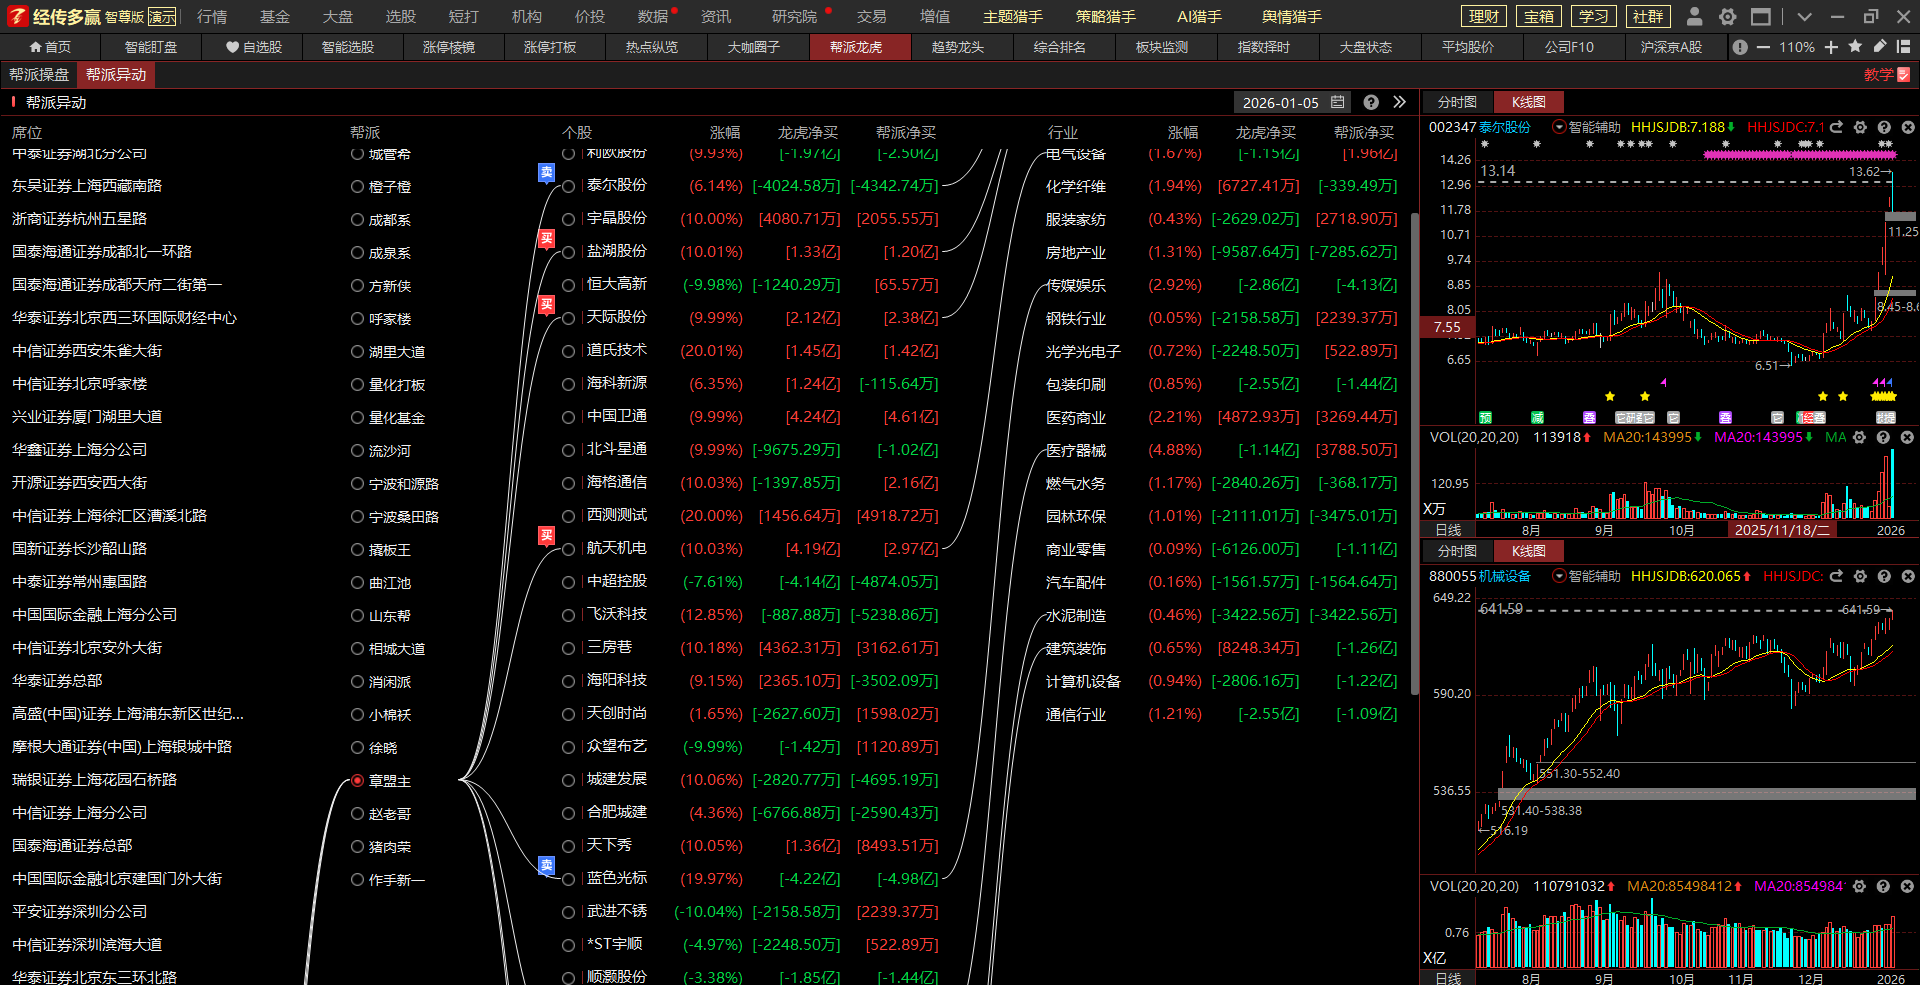Select the 章盟主 radio button
The height and width of the screenshot is (985, 1920).
pyautogui.click(x=357, y=781)
